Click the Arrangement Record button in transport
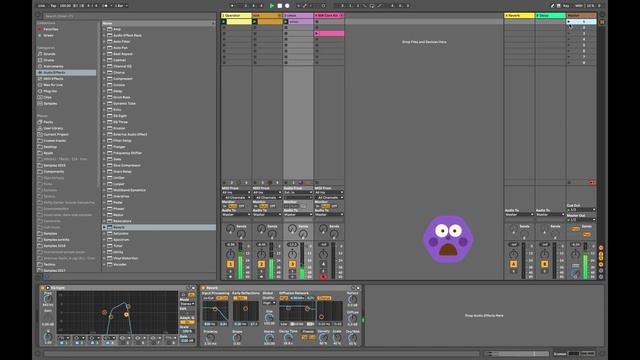Image resolution: width=640 pixels, height=360 pixels. click(287, 6)
